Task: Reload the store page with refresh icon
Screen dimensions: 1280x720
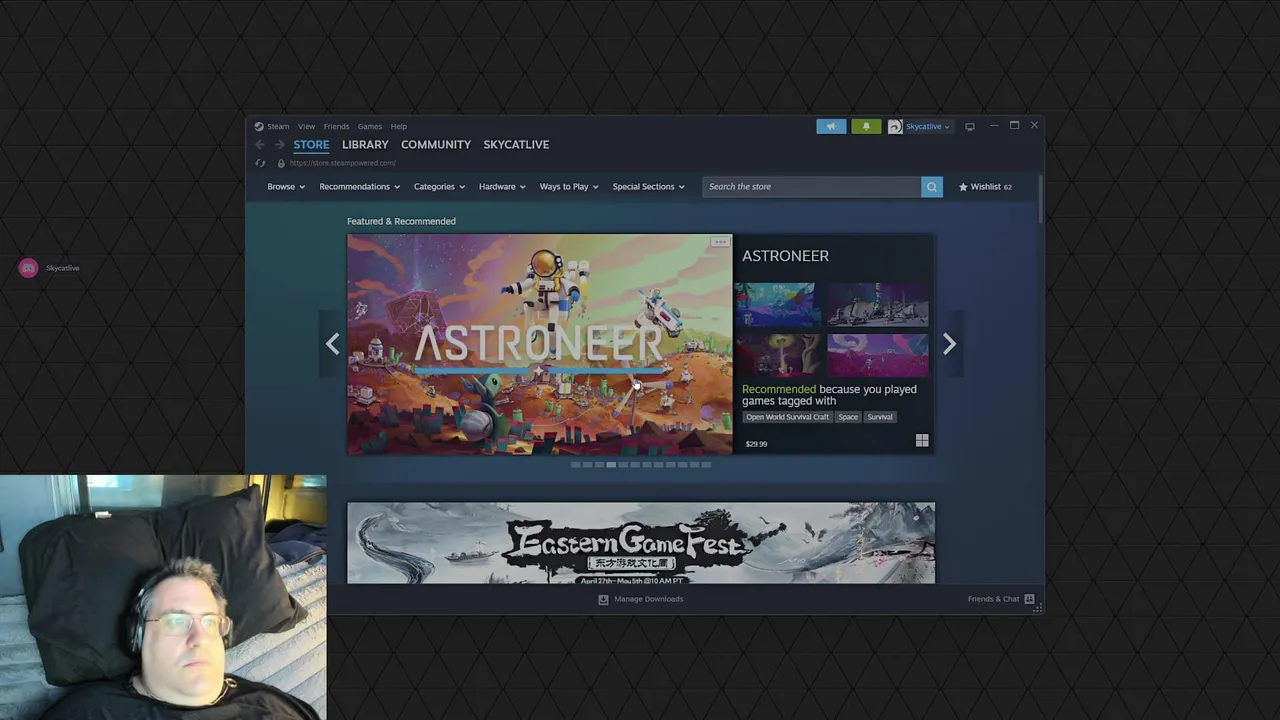Action: coord(260,163)
